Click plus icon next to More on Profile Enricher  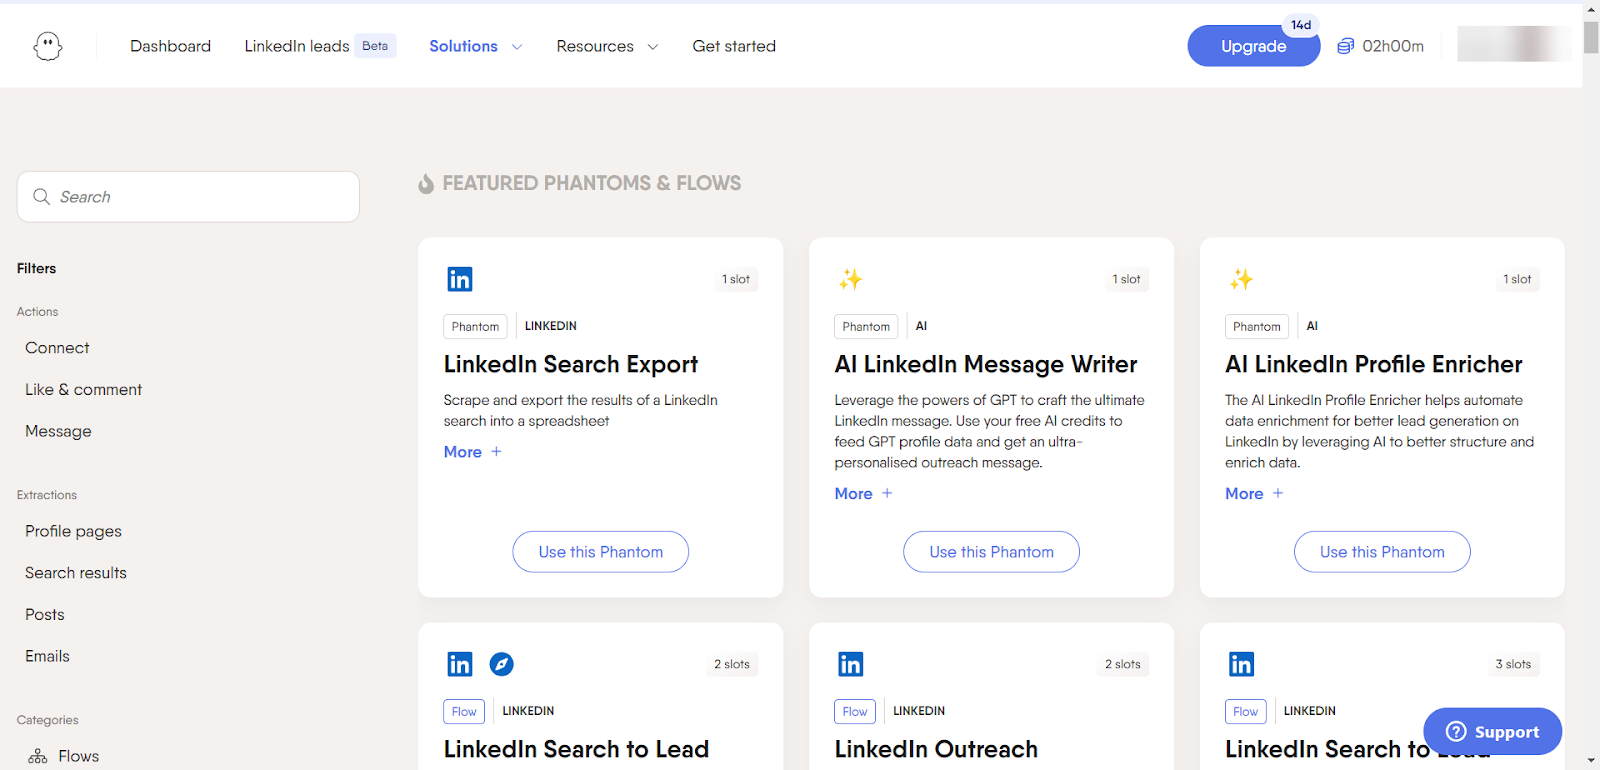pos(1278,494)
